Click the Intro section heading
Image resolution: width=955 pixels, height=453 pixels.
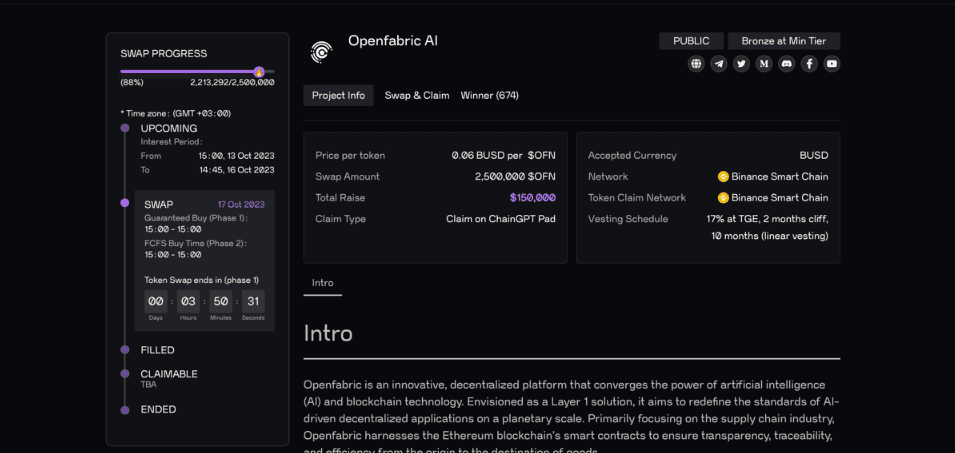[328, 334]
